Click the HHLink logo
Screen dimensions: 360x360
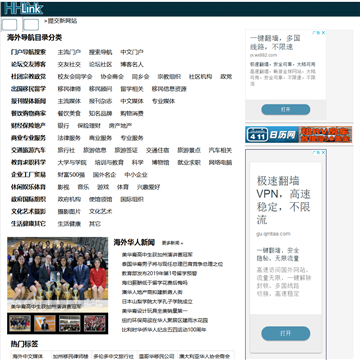click(23, 9)
